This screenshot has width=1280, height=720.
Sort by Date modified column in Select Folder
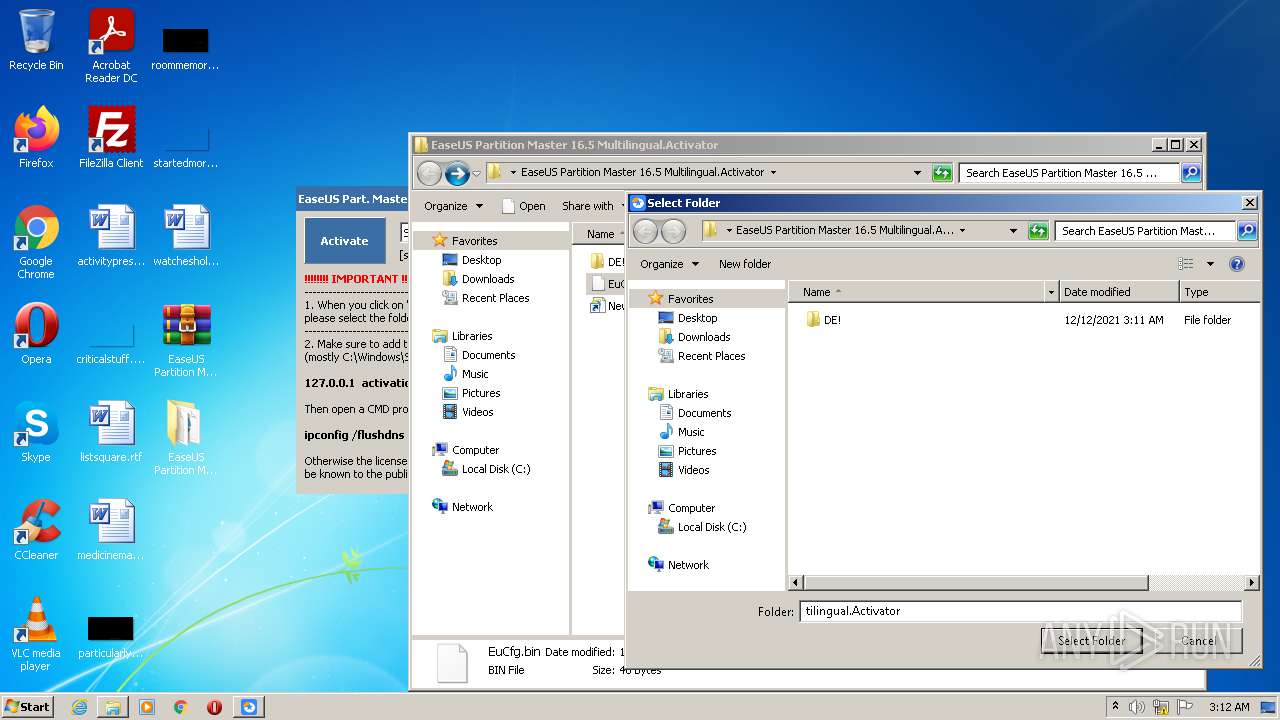pos(1119,292)
